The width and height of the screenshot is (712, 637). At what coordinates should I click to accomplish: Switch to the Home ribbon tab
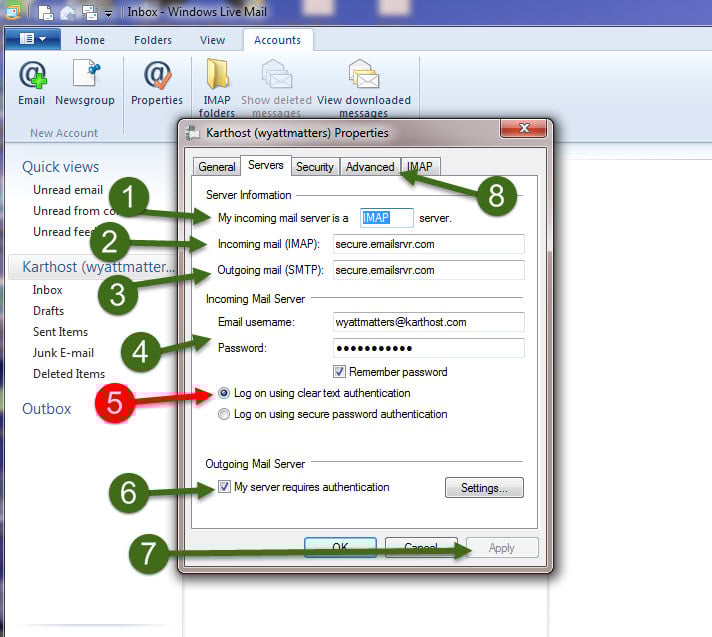tap(90, 40)
